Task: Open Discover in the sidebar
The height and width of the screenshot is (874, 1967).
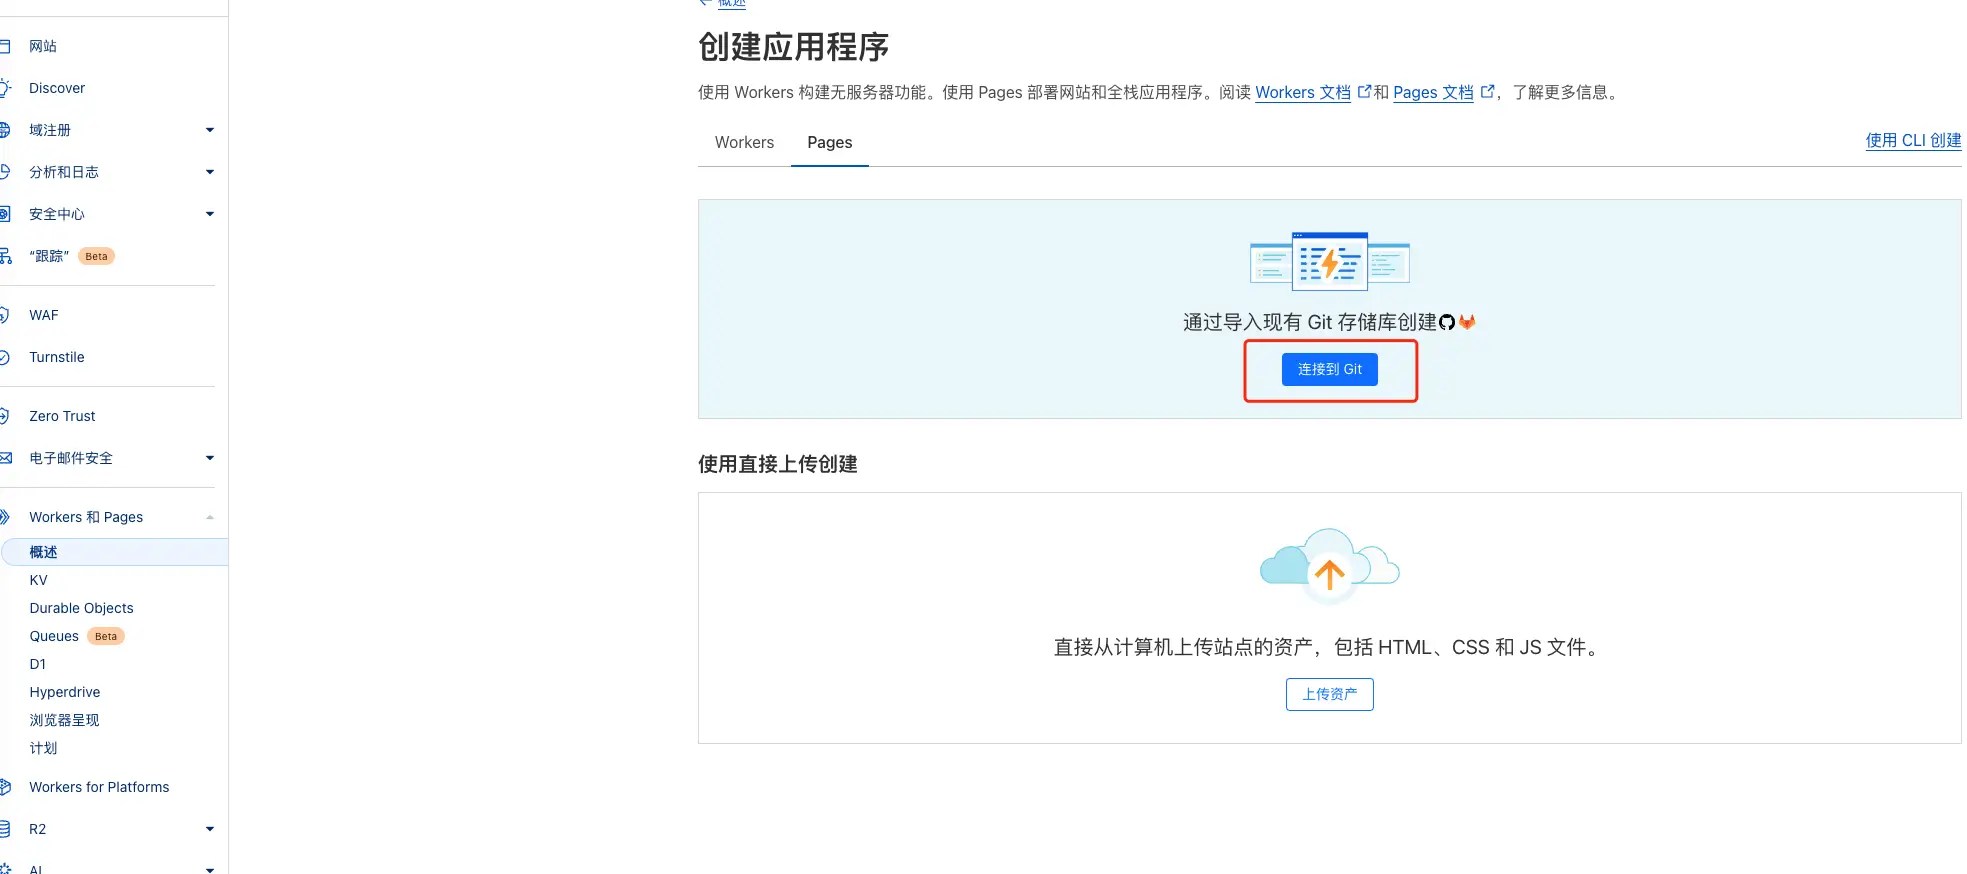Action: [57, 88]
